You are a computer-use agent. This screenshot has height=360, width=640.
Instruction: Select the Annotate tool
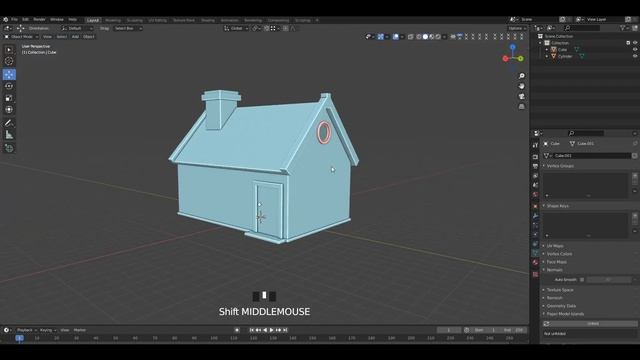click(x=9, y=123)
